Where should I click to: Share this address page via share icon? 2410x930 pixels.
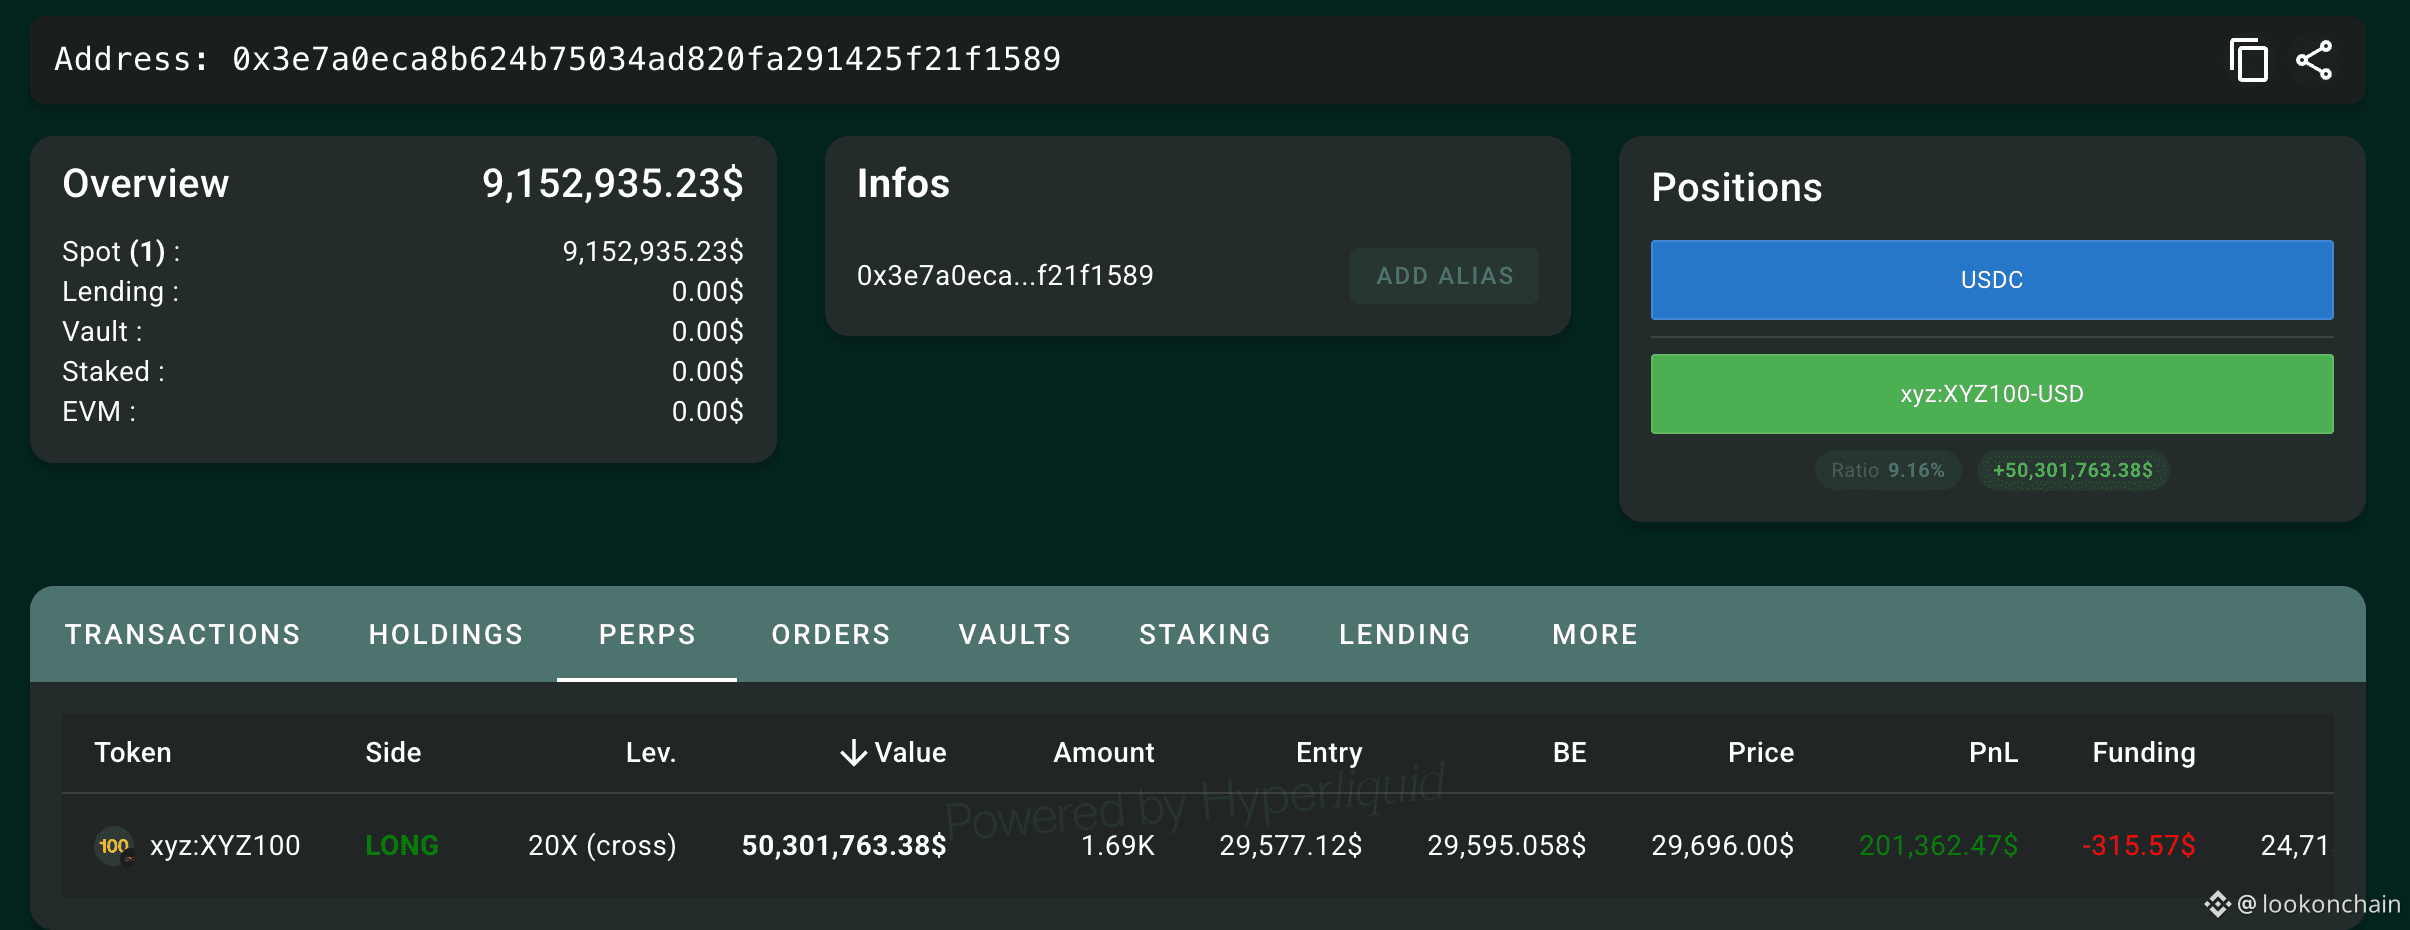point(2314,60)
